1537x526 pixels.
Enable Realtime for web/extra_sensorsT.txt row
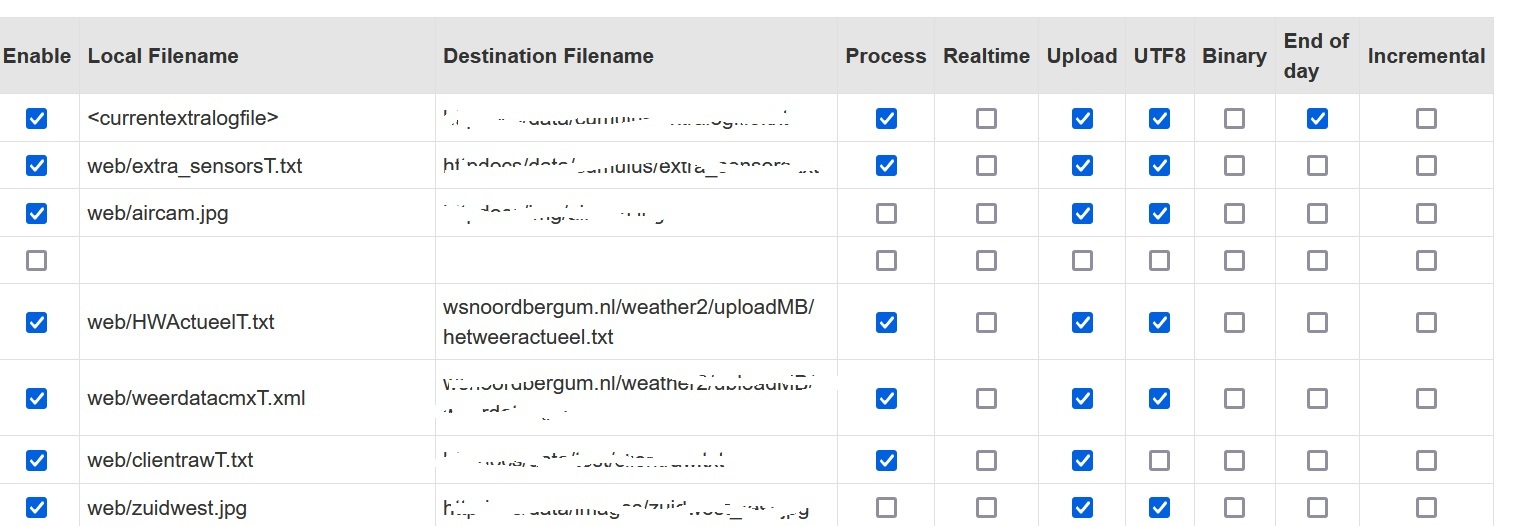point(986,166)
